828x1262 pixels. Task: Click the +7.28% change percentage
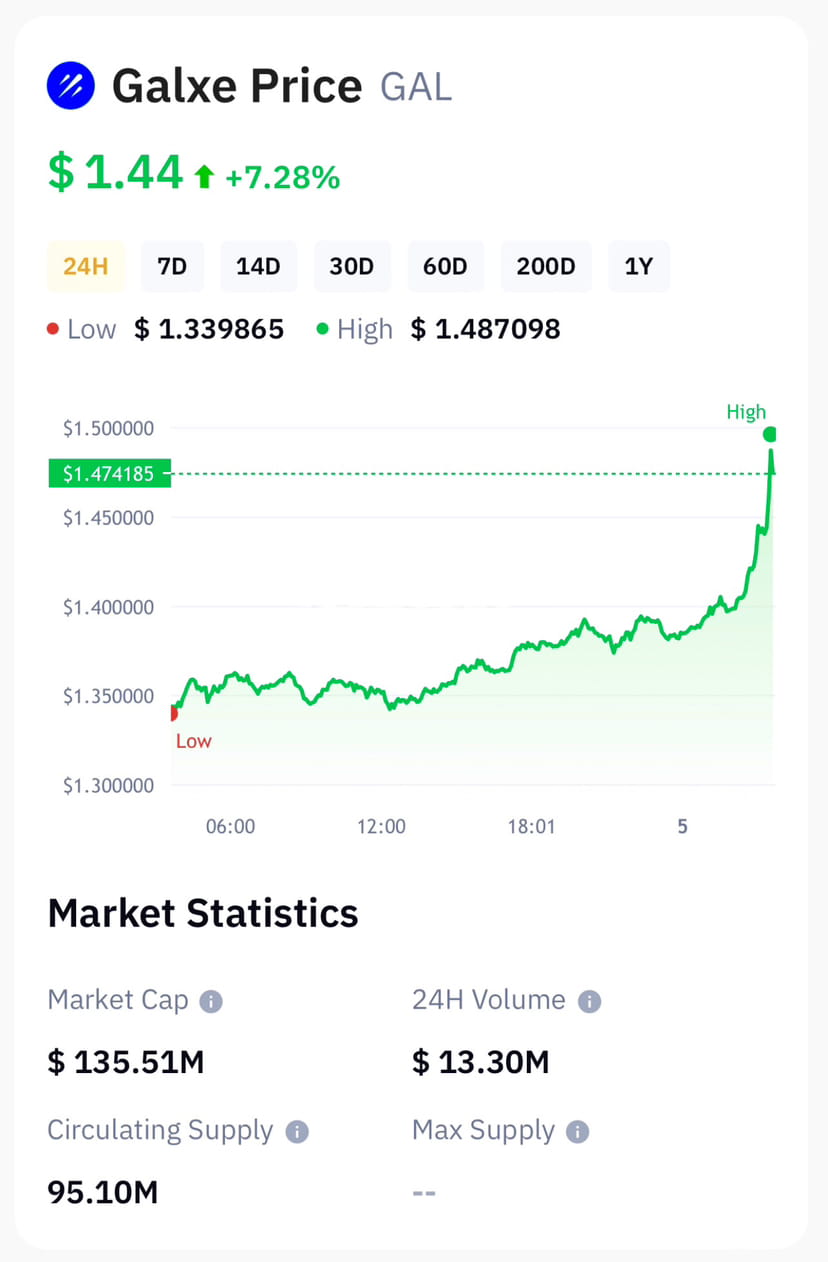(283, 176)
